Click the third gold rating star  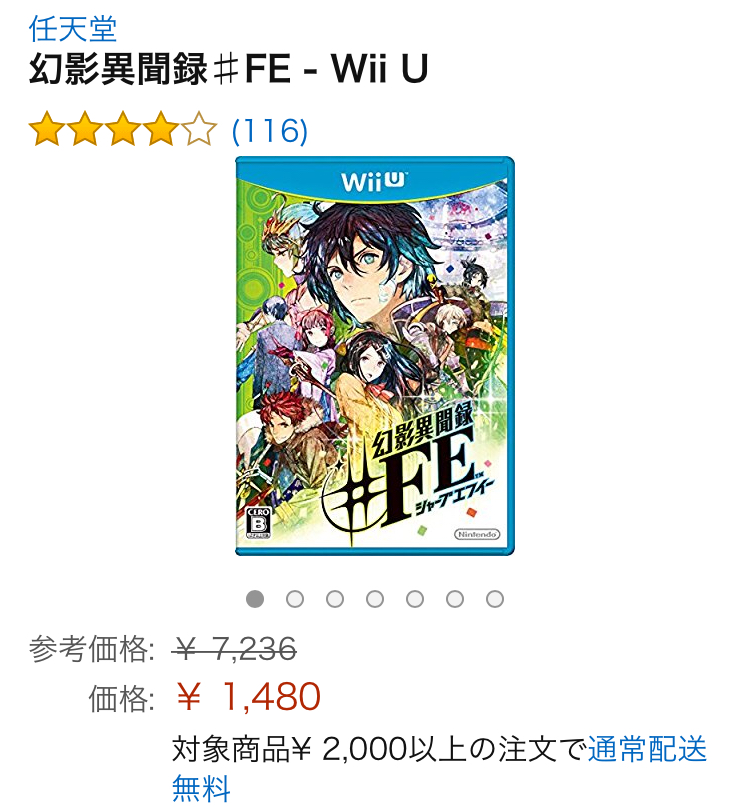click(x=124, y=129)
